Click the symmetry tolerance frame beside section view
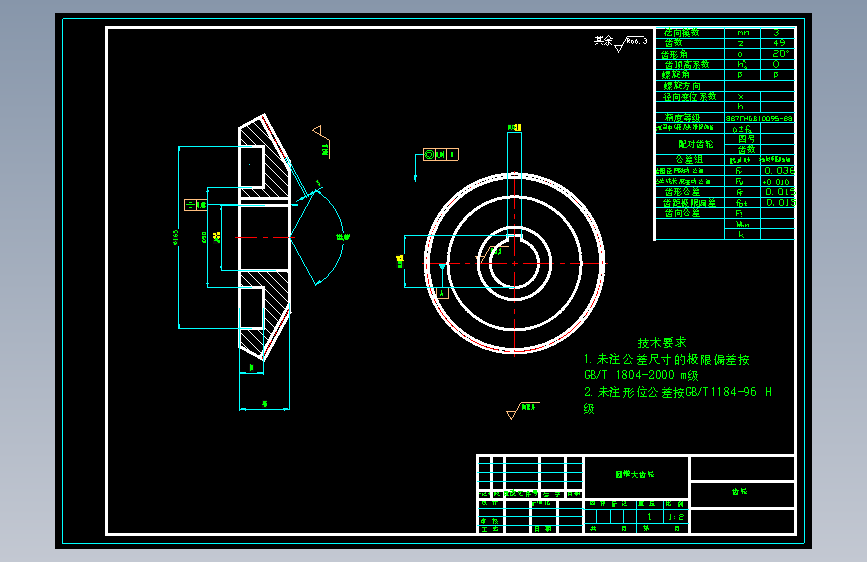 tap(195, 205)
